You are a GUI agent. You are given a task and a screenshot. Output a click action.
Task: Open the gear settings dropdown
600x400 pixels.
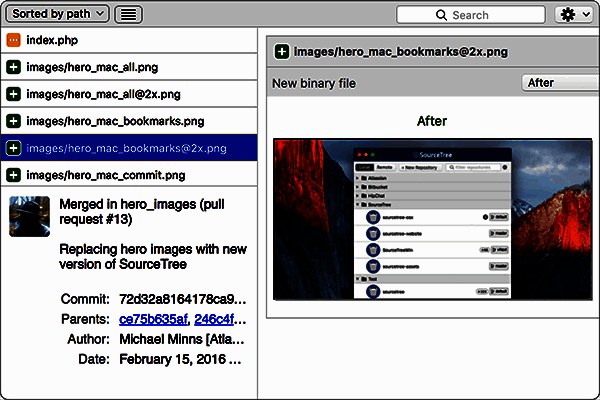pos(574,15)
